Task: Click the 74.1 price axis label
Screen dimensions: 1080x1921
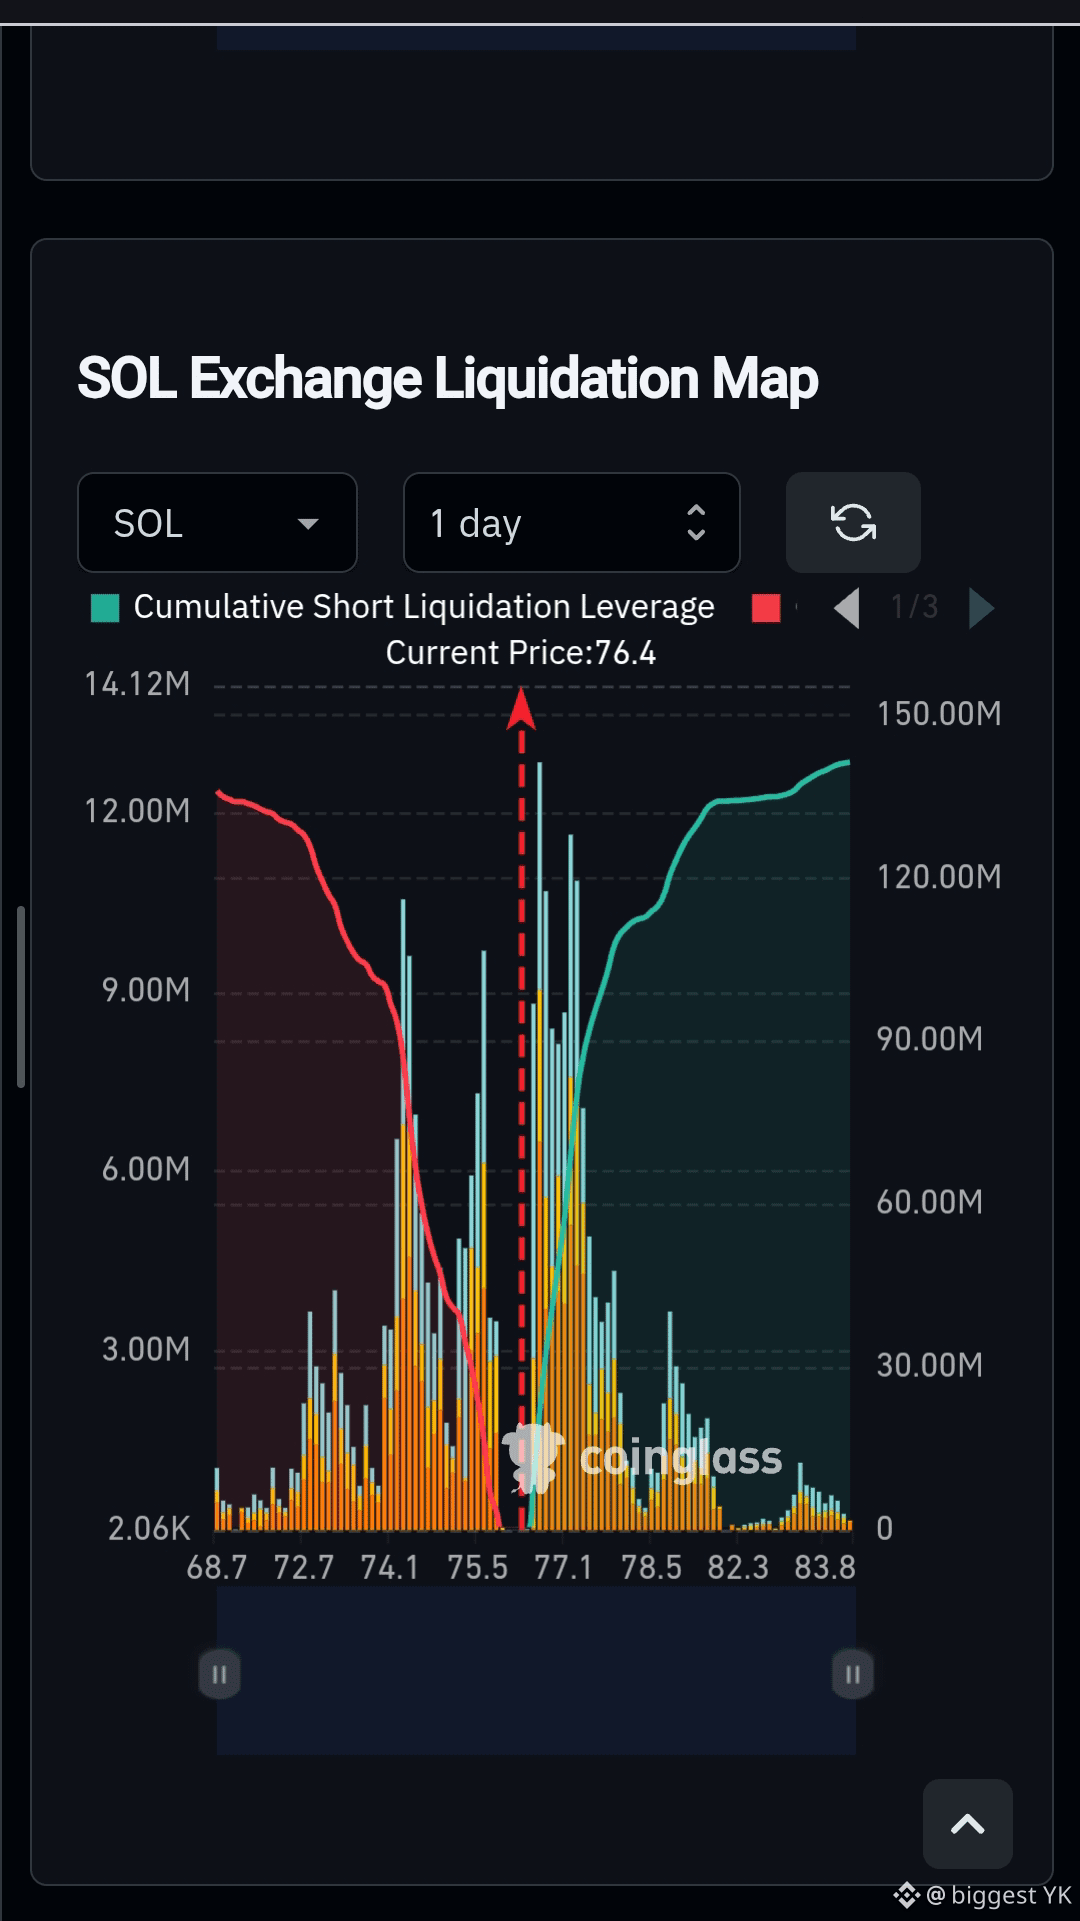Action: point(390,1567)
